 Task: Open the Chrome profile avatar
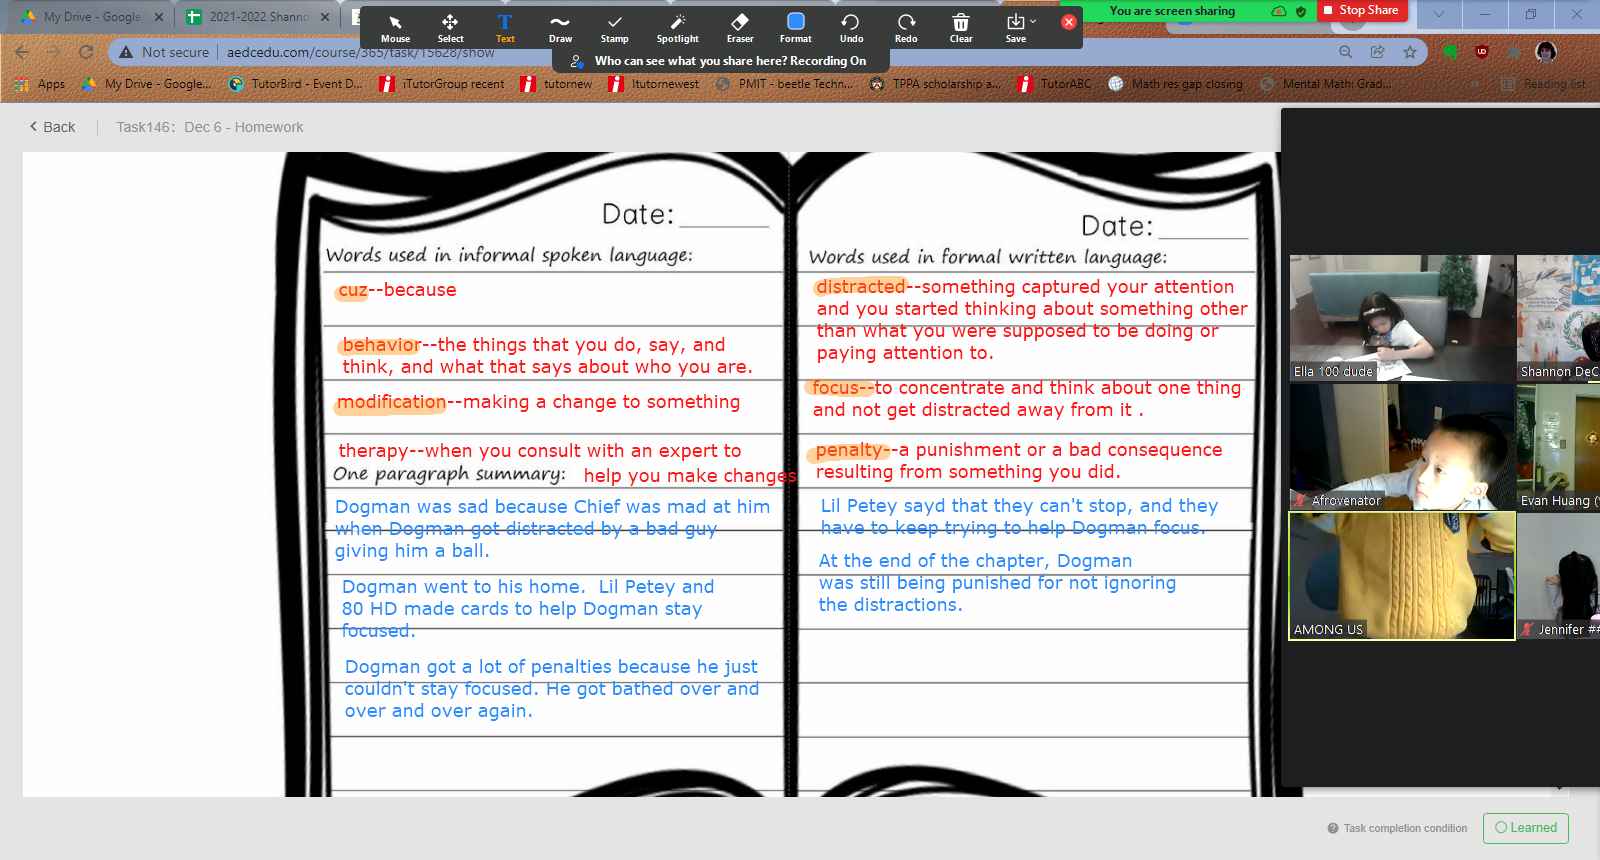[1546, 52]
